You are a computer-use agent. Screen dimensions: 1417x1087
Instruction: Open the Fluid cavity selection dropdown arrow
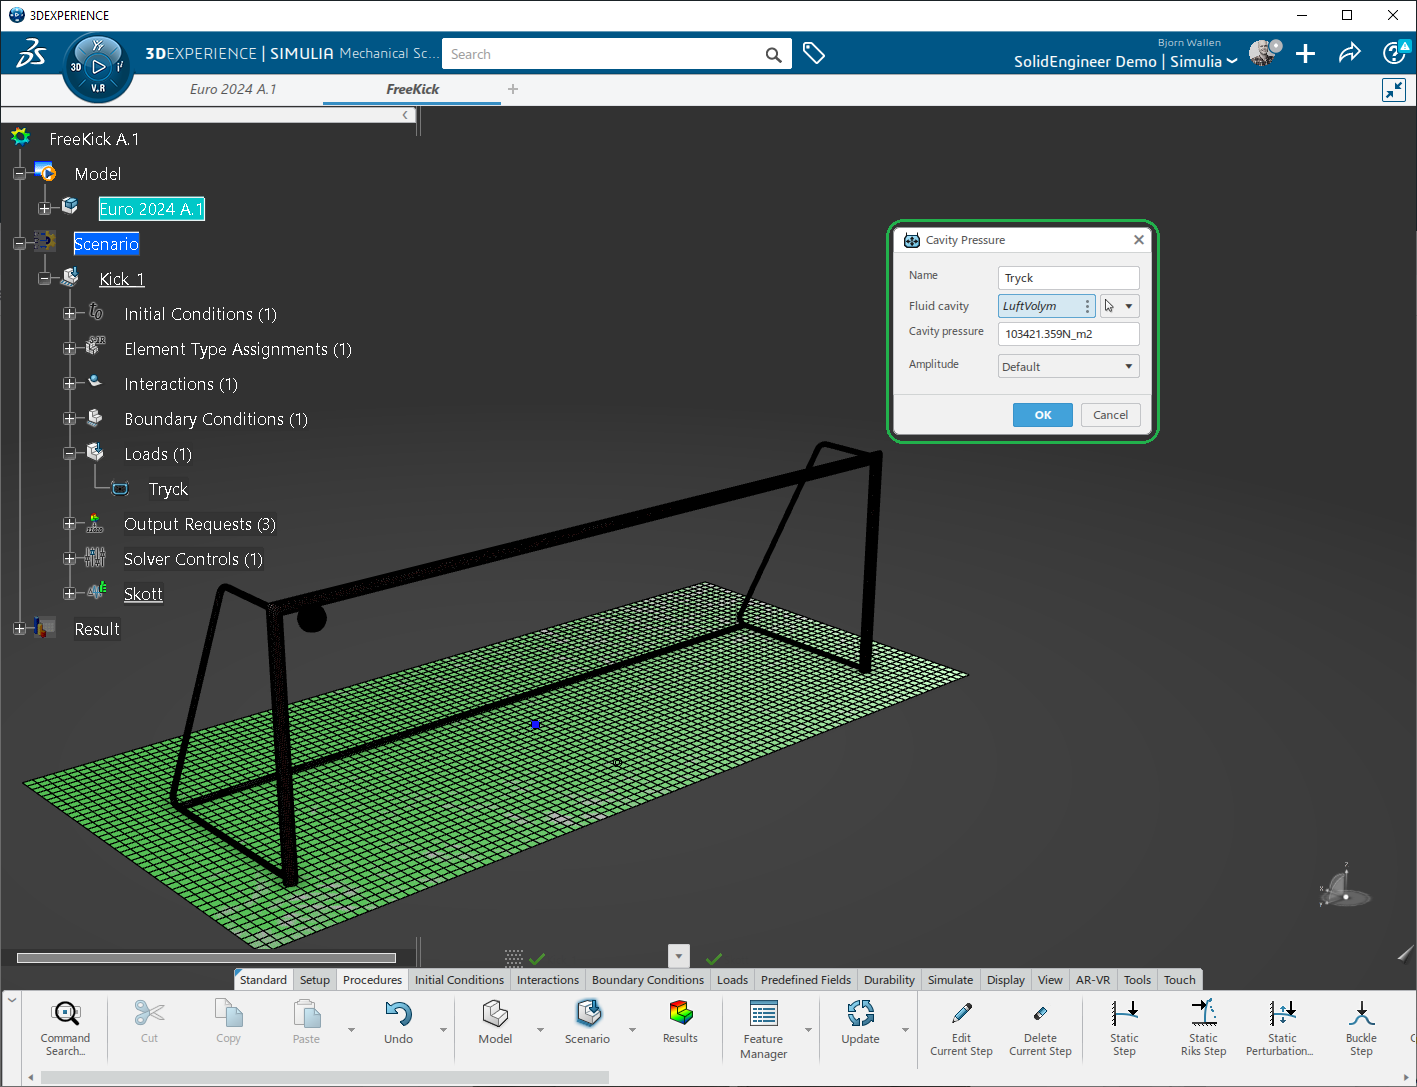(x=1129, y=307)
